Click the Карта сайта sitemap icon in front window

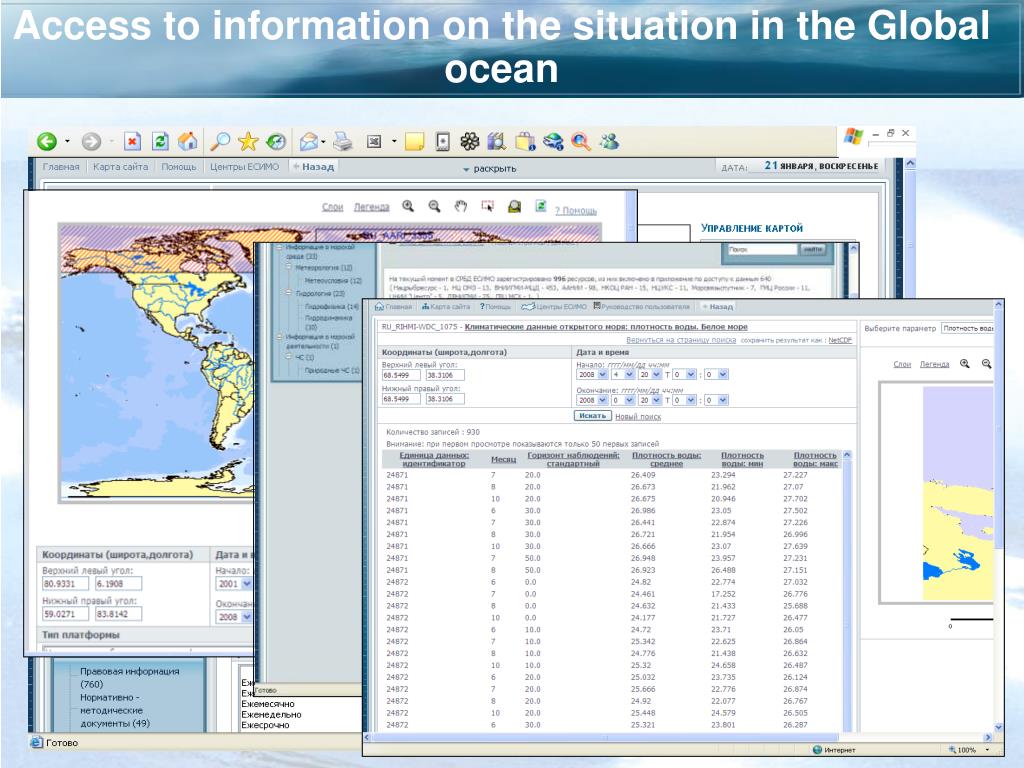click(x=425, y=306)
